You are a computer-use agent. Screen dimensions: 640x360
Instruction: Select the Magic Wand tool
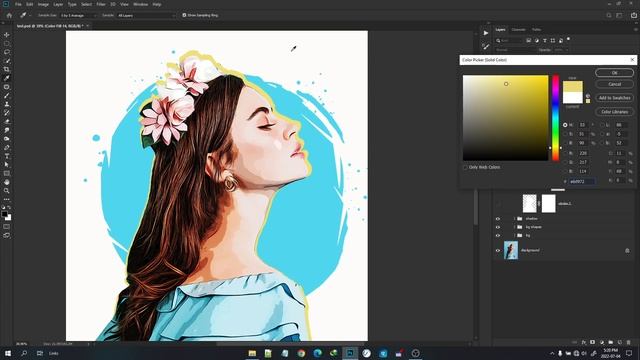(7, 61)
